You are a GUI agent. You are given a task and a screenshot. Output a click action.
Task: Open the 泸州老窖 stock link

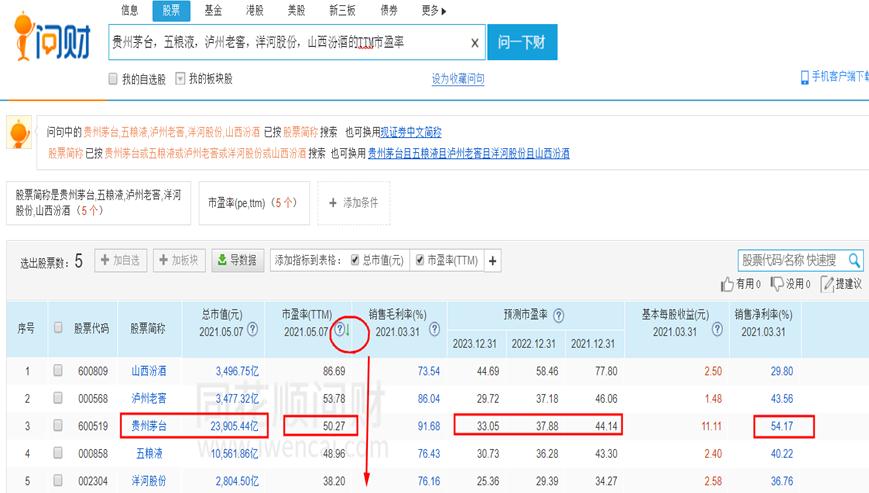(149, 398)
